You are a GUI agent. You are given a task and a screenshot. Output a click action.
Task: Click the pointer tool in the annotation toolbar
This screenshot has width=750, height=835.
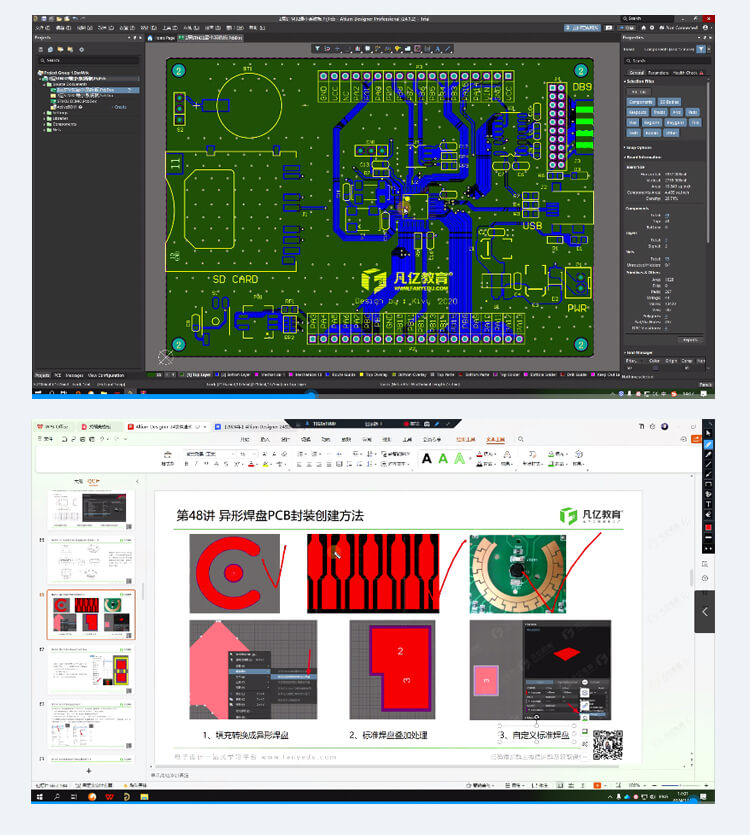pyautogui.click(x=708, y=433)
